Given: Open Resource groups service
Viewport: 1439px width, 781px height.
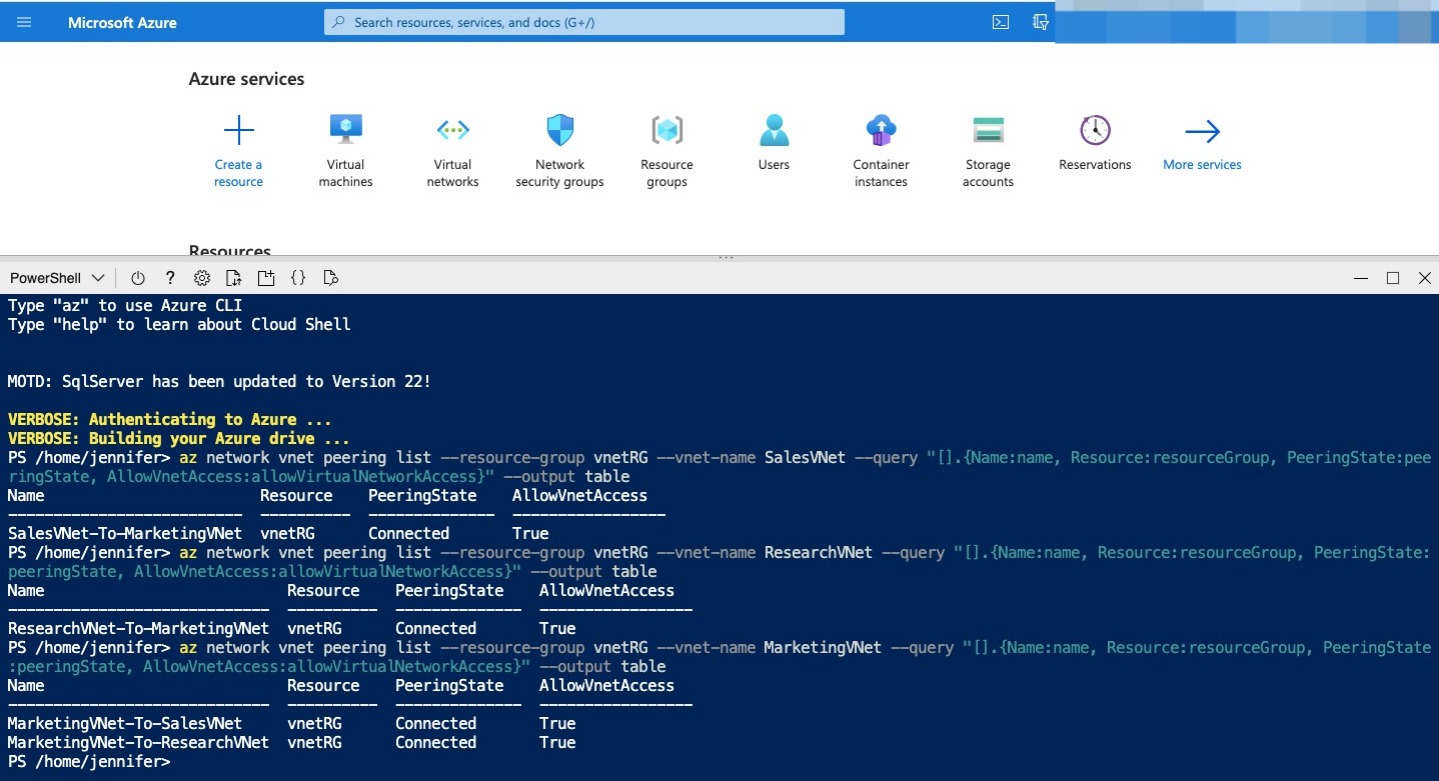Looking at the screenshot, I should click(667, 151).
